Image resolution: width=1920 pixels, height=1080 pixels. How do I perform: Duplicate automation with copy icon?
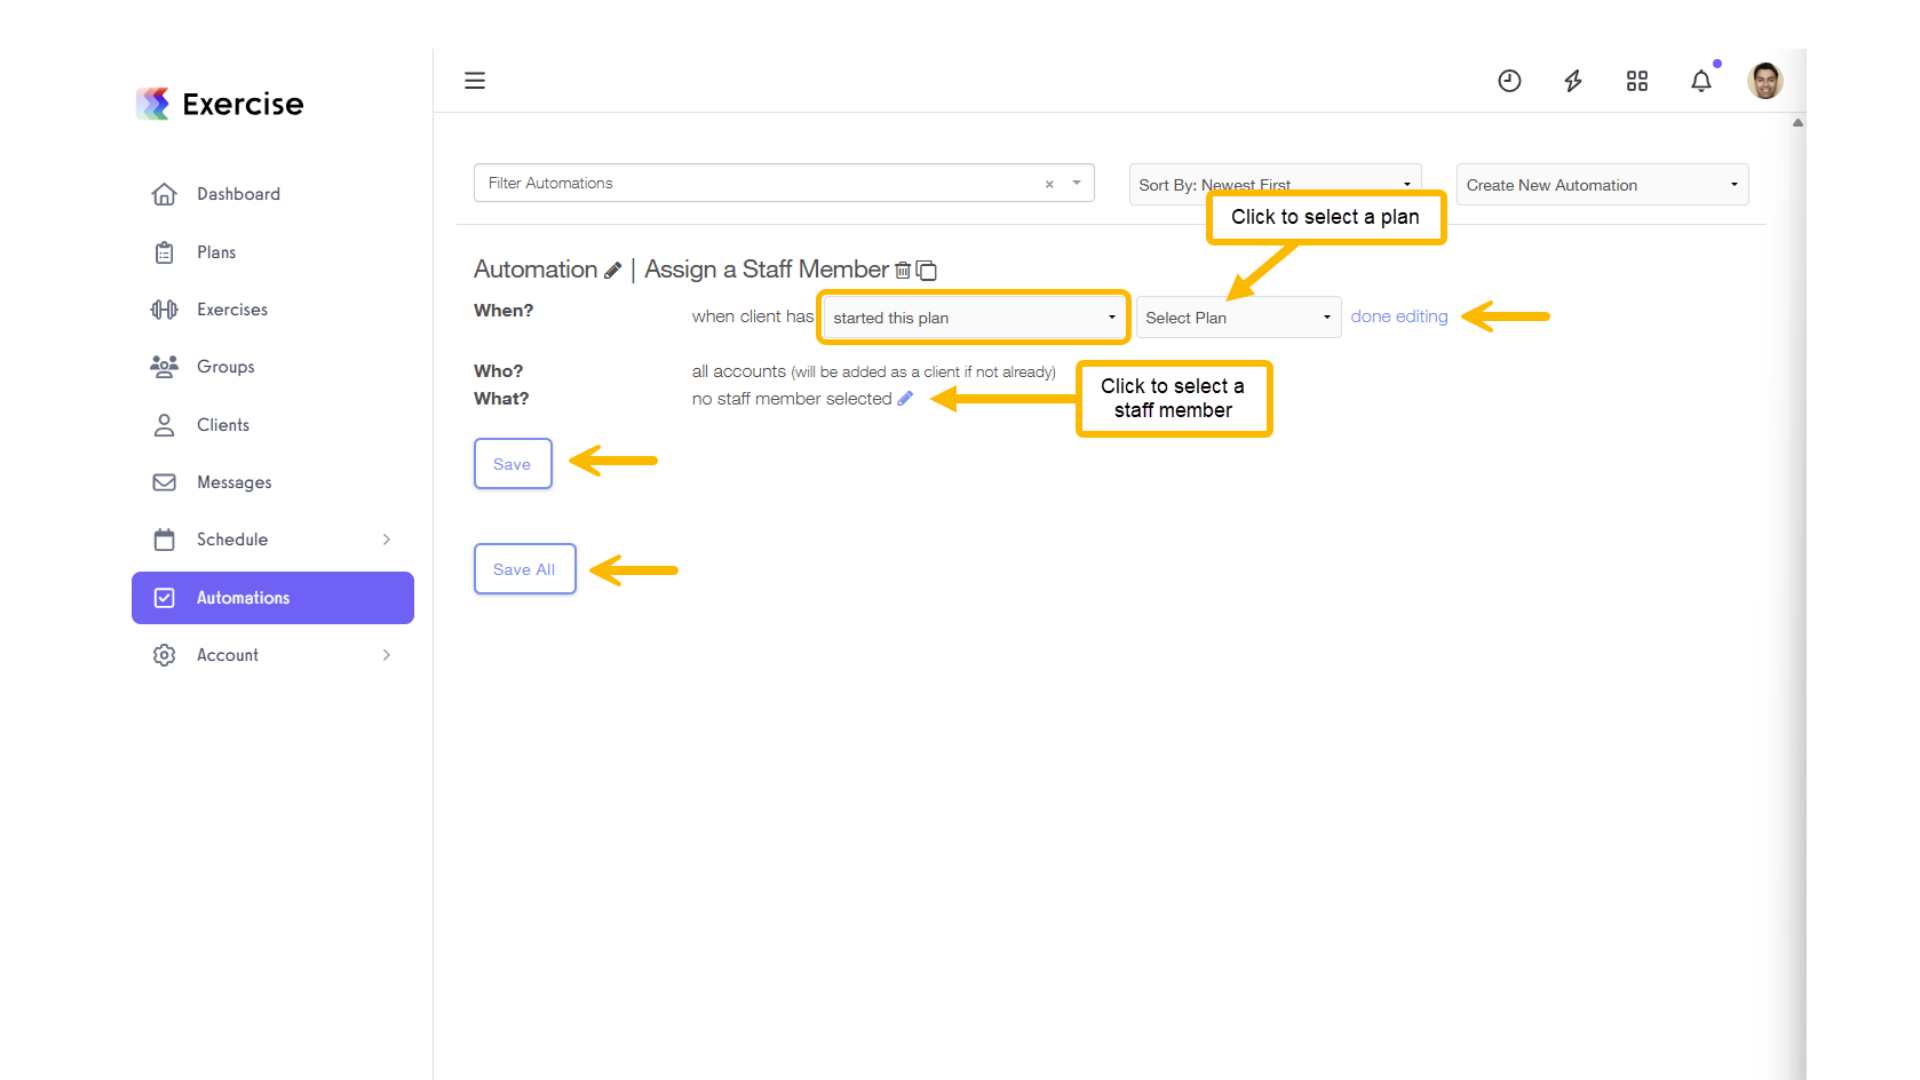click(x=927, y=270)
